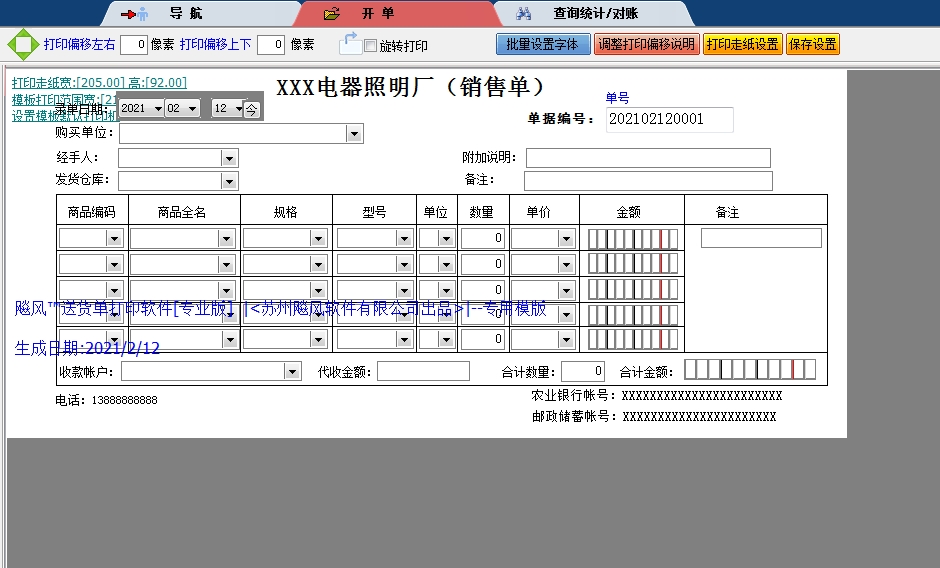Click the 打印走纸宽 paper size link

pyautogui.click(x=99, y=83)
